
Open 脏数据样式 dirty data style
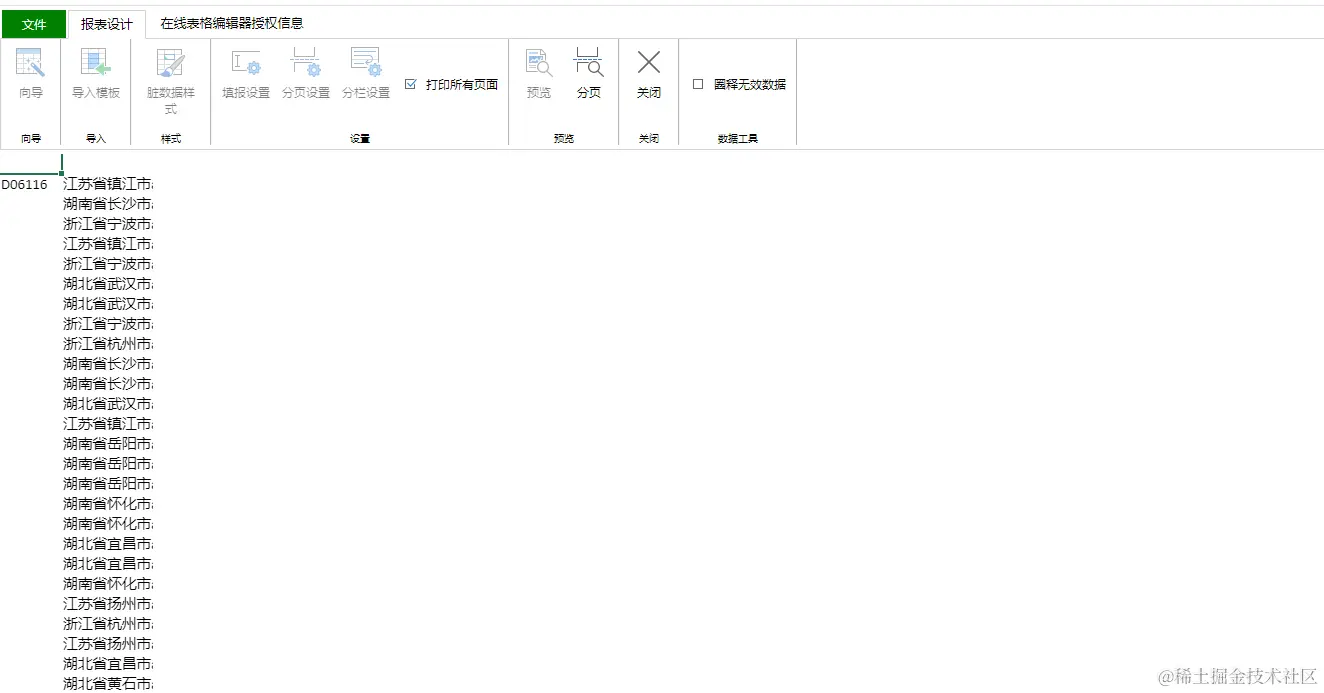point(171,80)
